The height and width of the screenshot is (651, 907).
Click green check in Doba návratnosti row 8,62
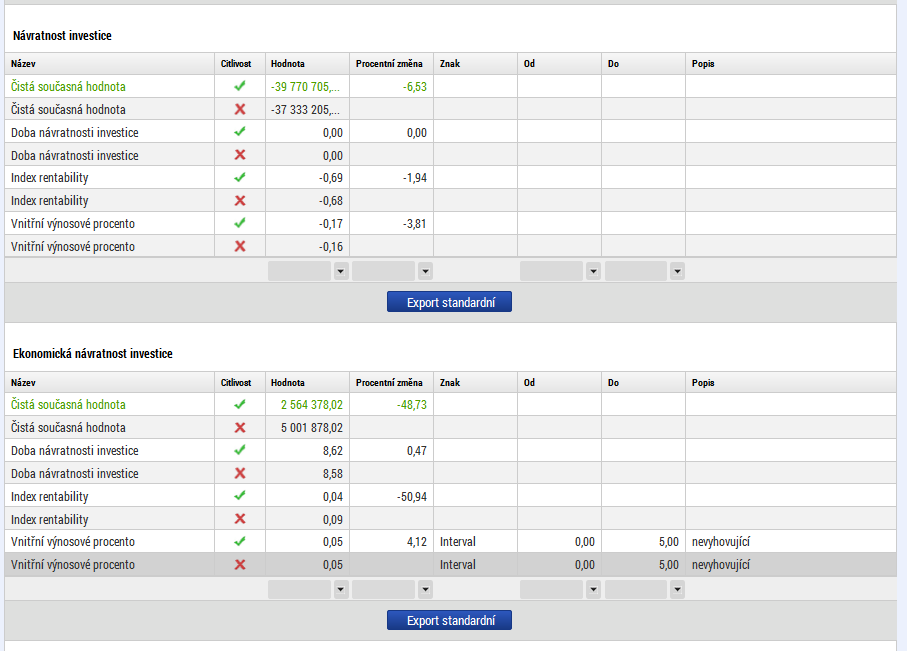(x=239, y=450)
